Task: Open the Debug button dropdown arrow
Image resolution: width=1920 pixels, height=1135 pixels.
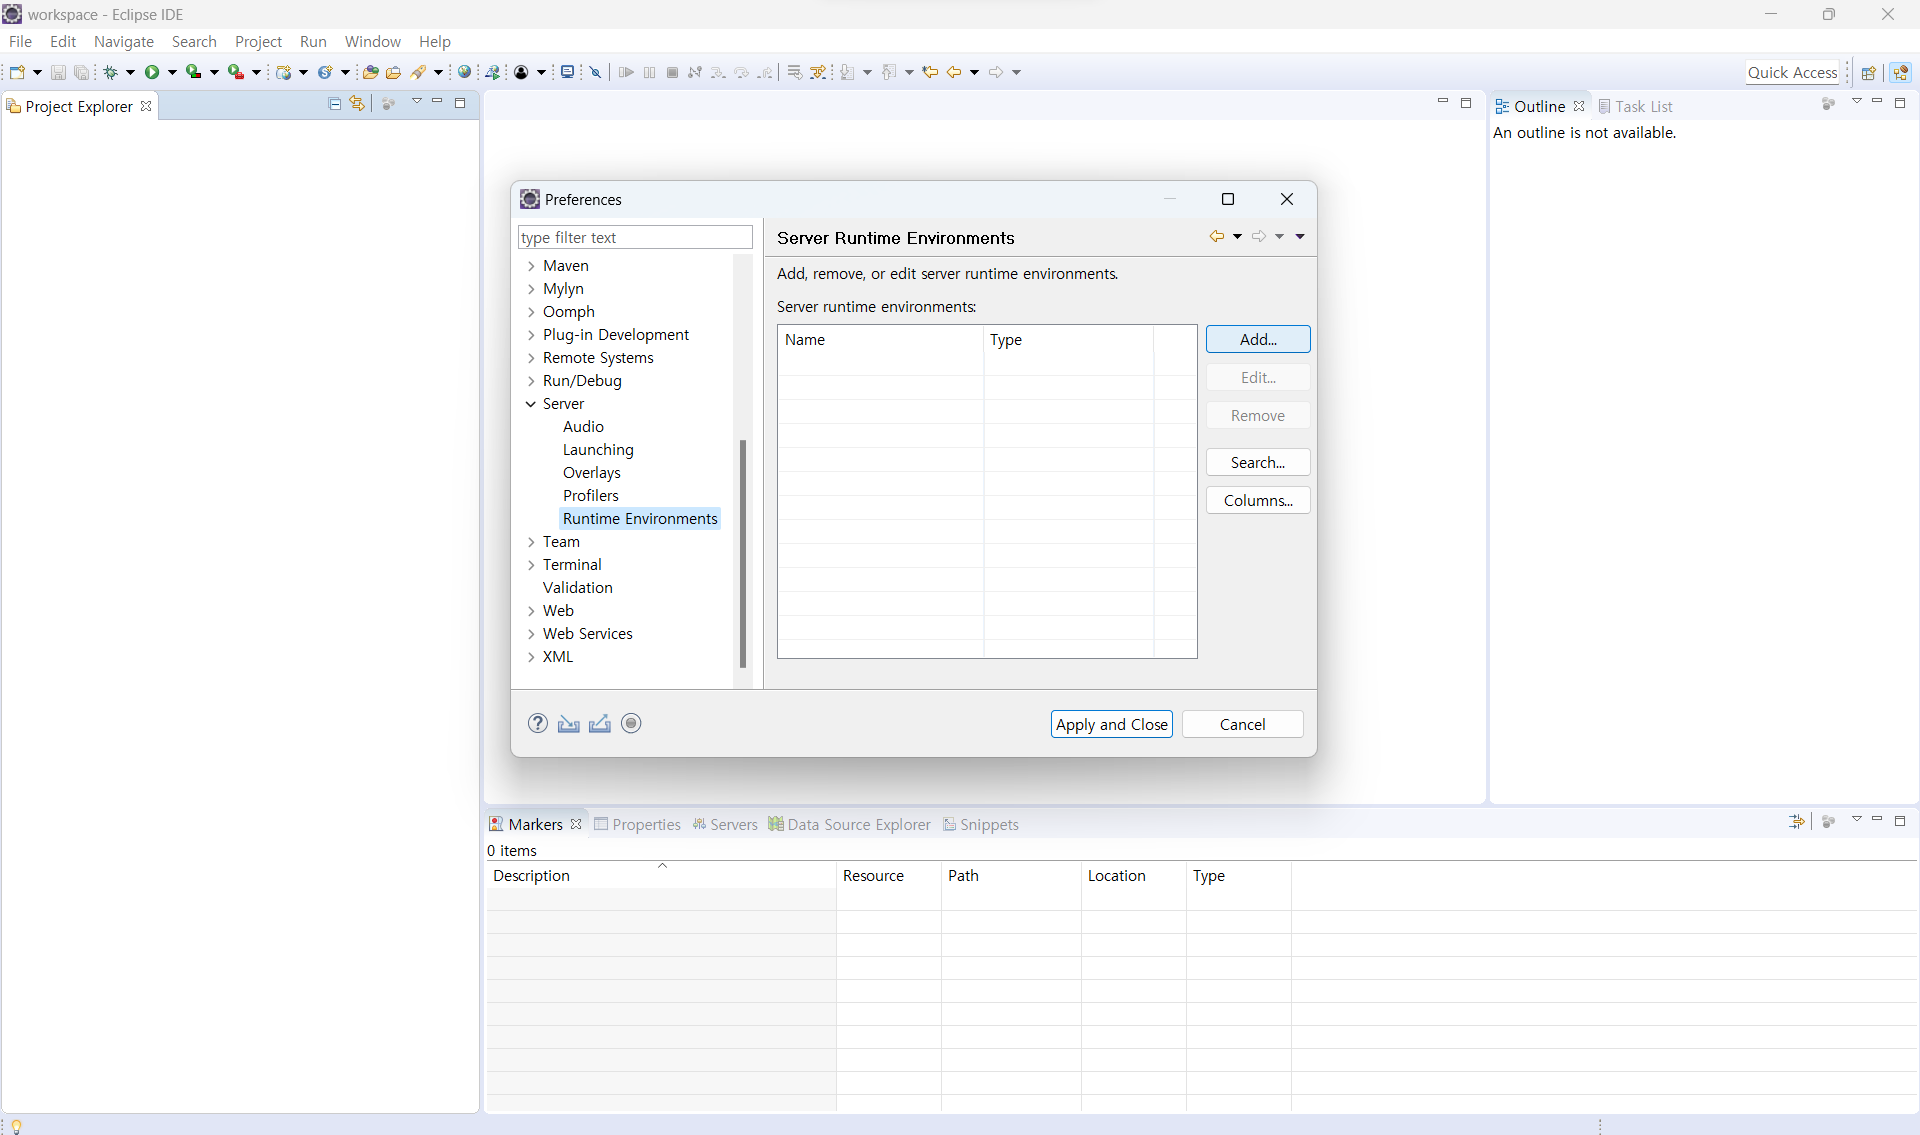Action: click(130, 72)
